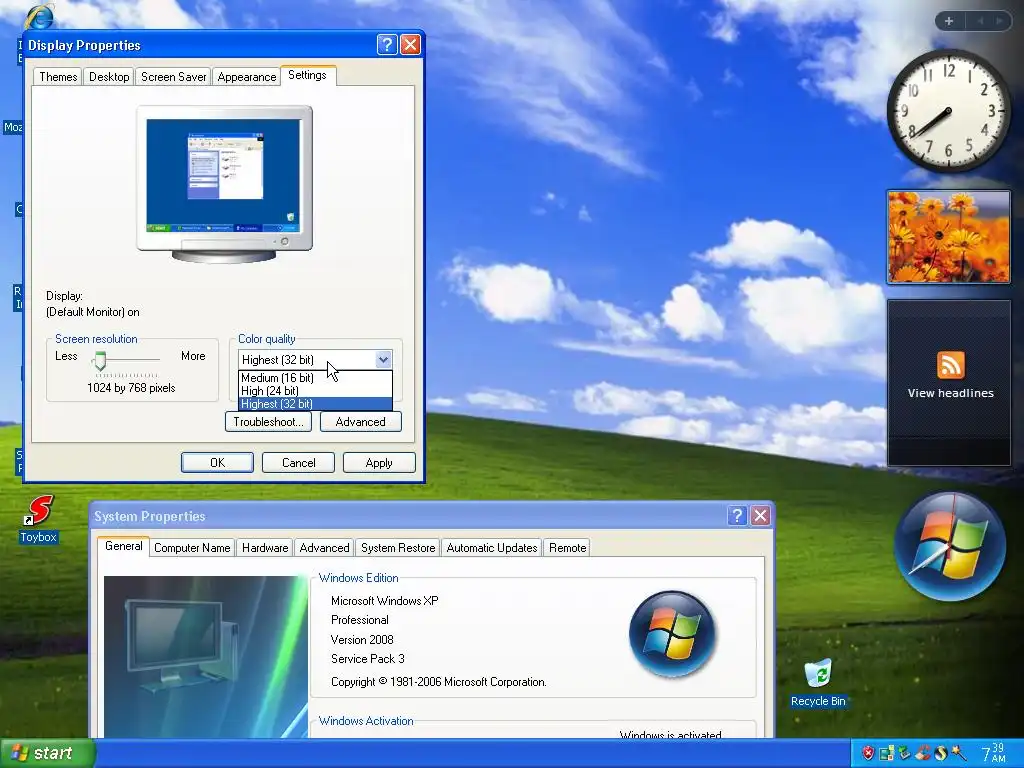This screenshot has width=1024, height=768.
Task: Open the Start menu
Action: tap(48, 753)
